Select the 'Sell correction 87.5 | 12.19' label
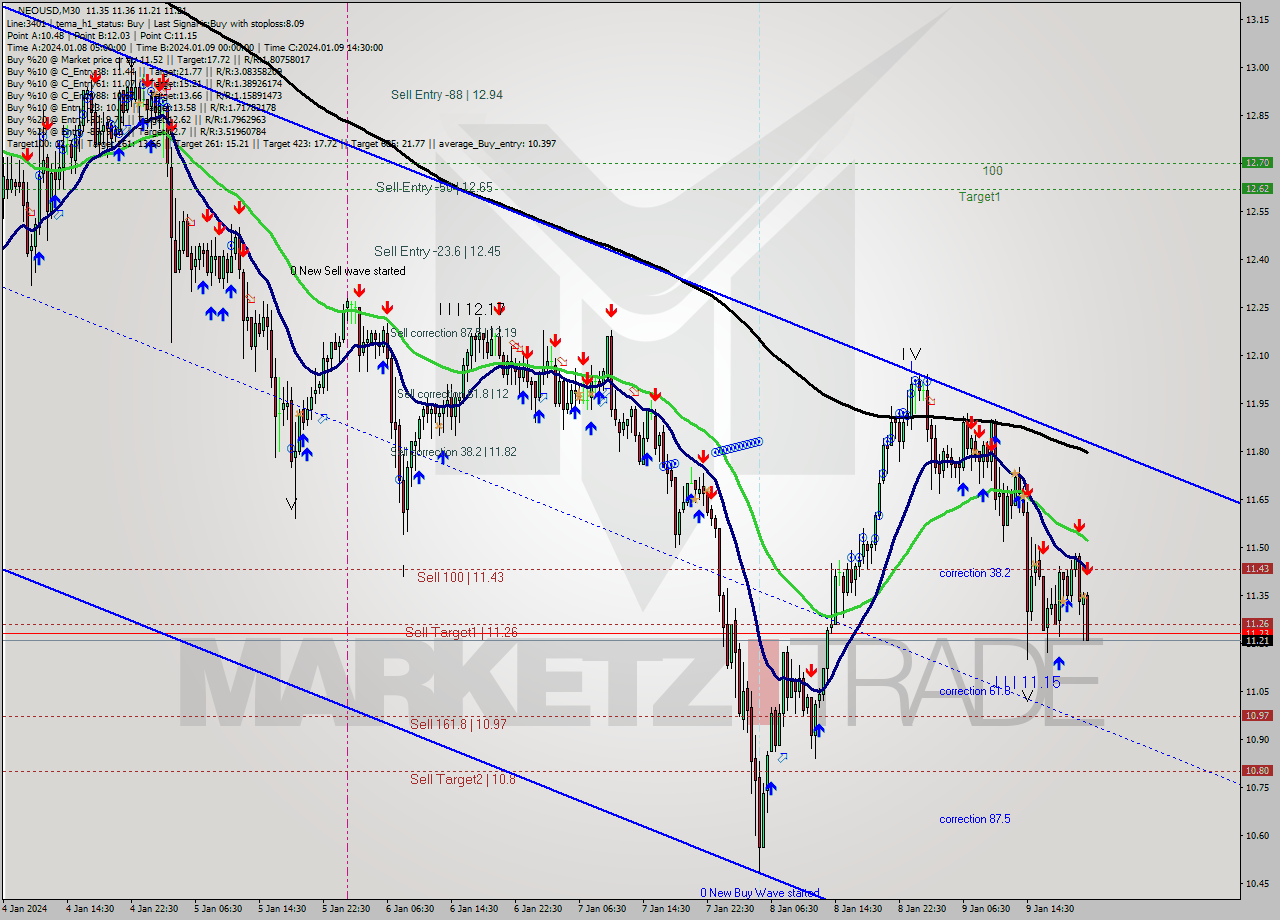This screenshot has height=920, width=1280. (453, 332)
